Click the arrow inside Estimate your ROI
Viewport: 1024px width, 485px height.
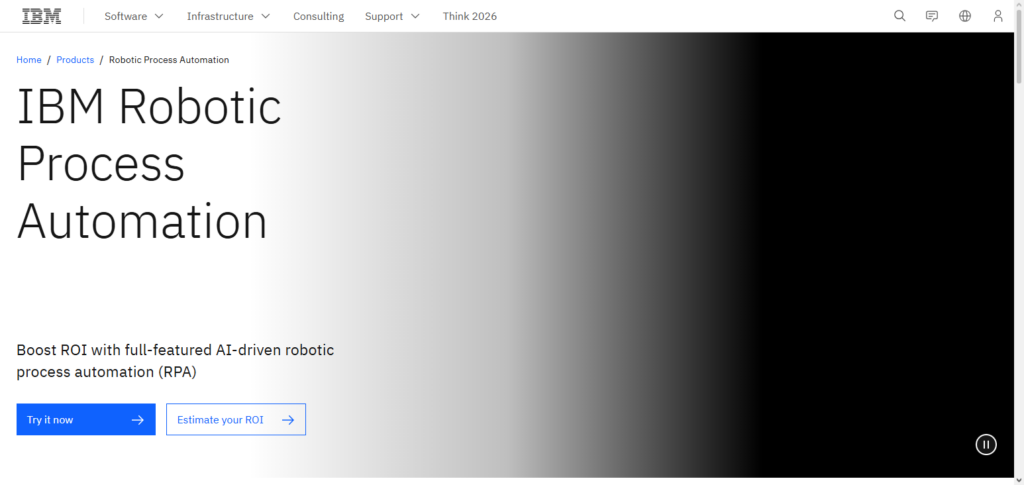tap(288, 420)
